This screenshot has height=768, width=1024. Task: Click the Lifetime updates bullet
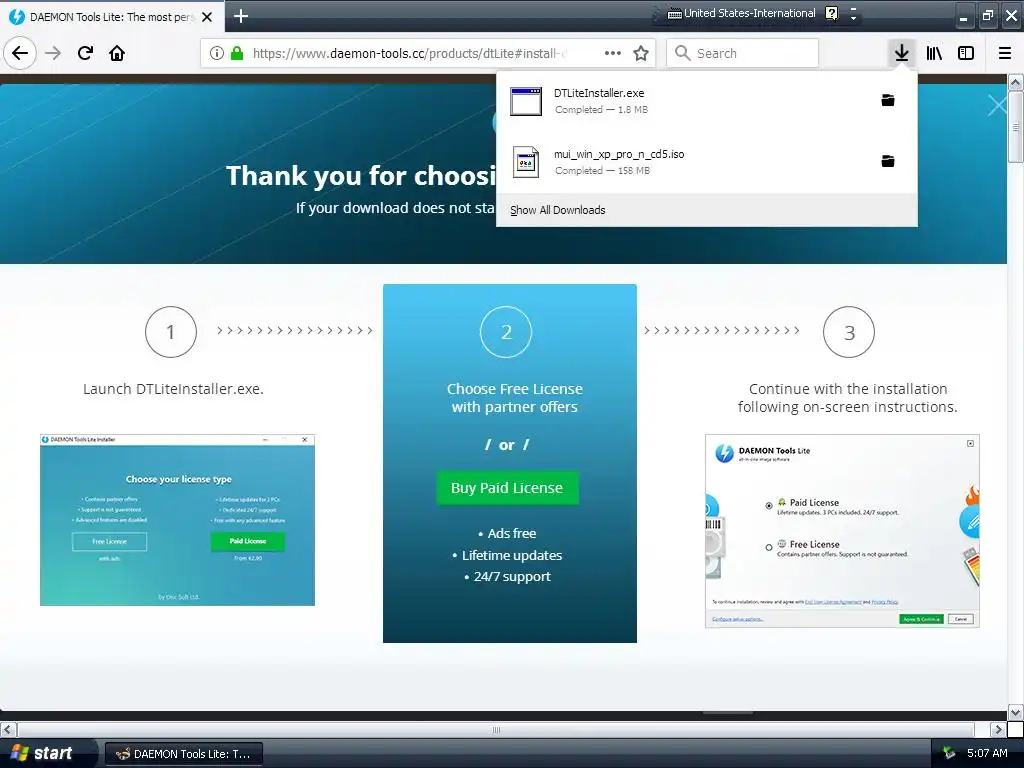click(507, 555)
